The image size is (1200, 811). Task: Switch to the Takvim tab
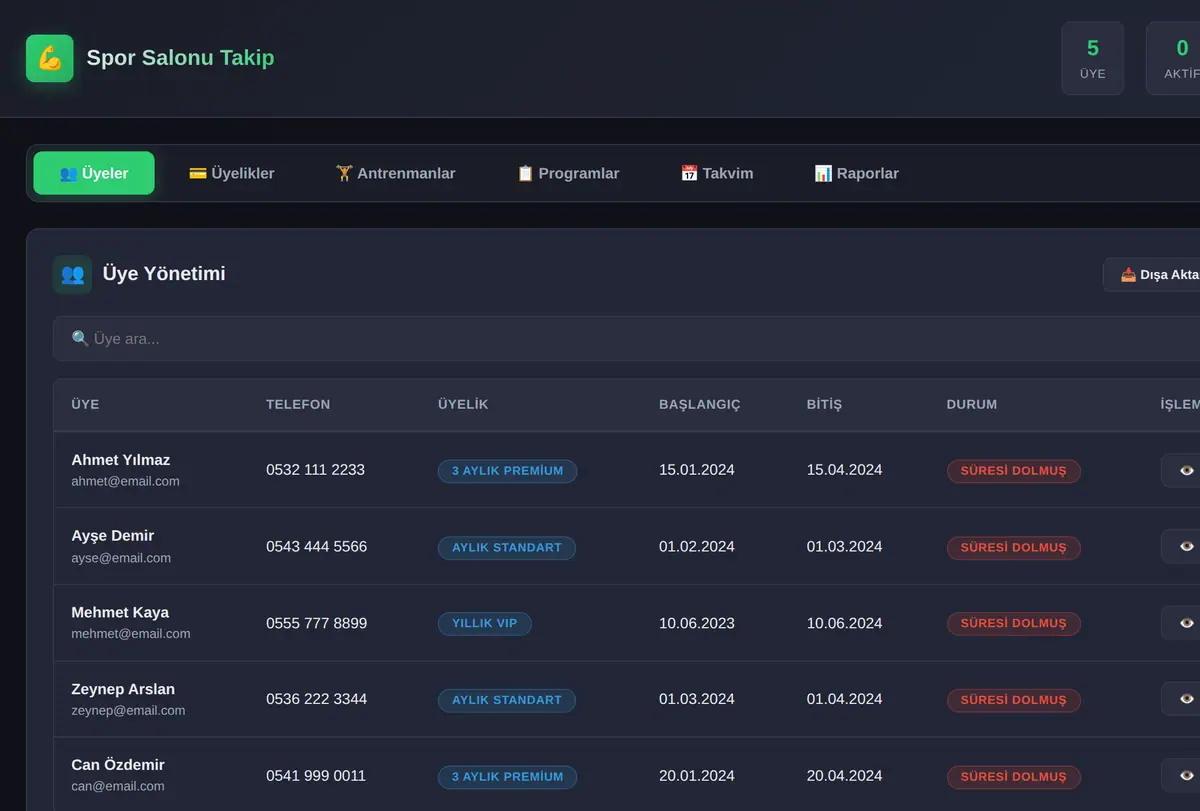coord(717,173)
